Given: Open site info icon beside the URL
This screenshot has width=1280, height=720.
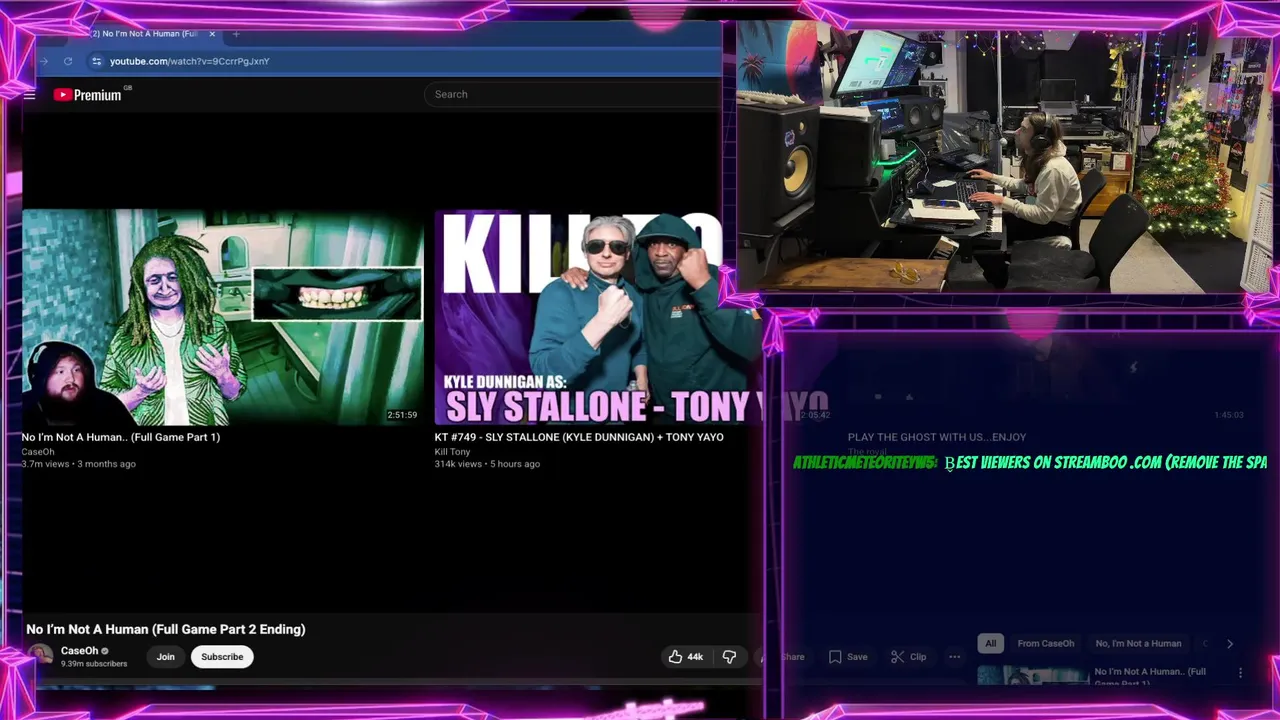Looking at the screenshot, I should [96, 61].
